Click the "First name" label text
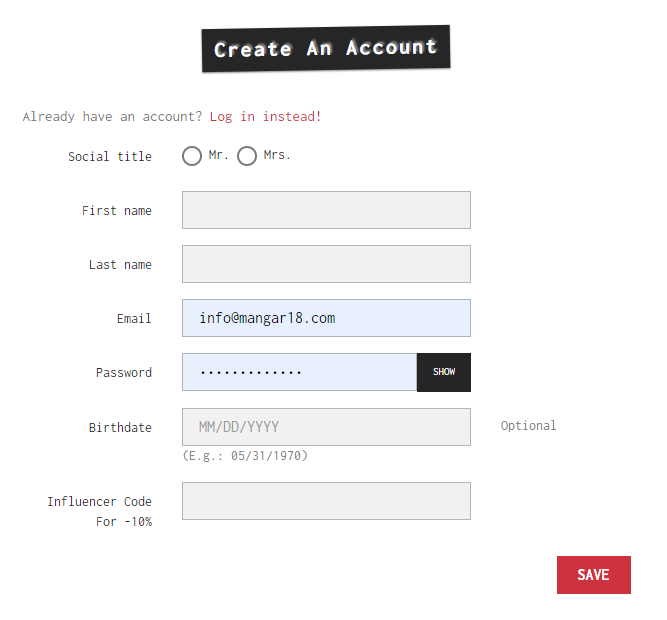This screenshot has height=620, width=667. click(117, 211)
